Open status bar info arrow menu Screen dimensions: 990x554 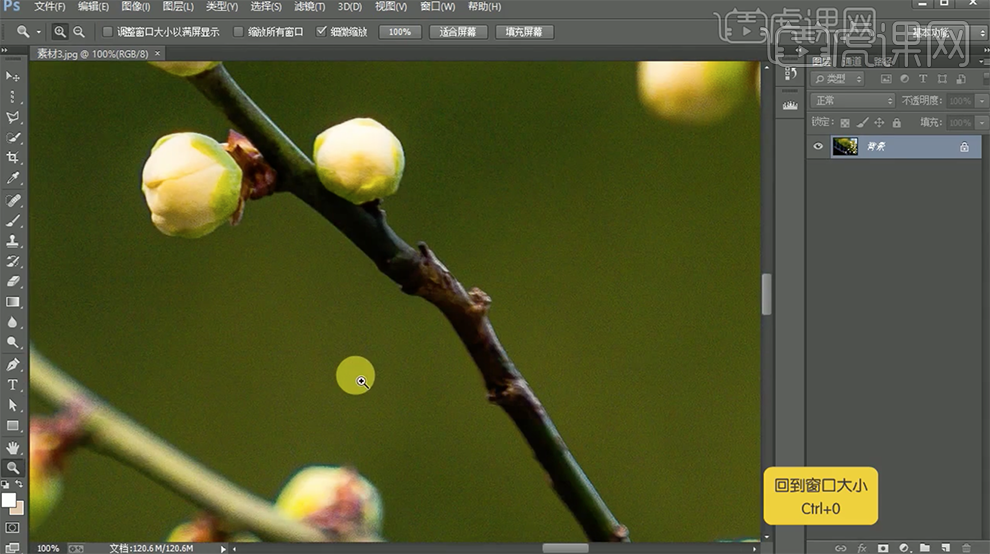coord(223,548)
